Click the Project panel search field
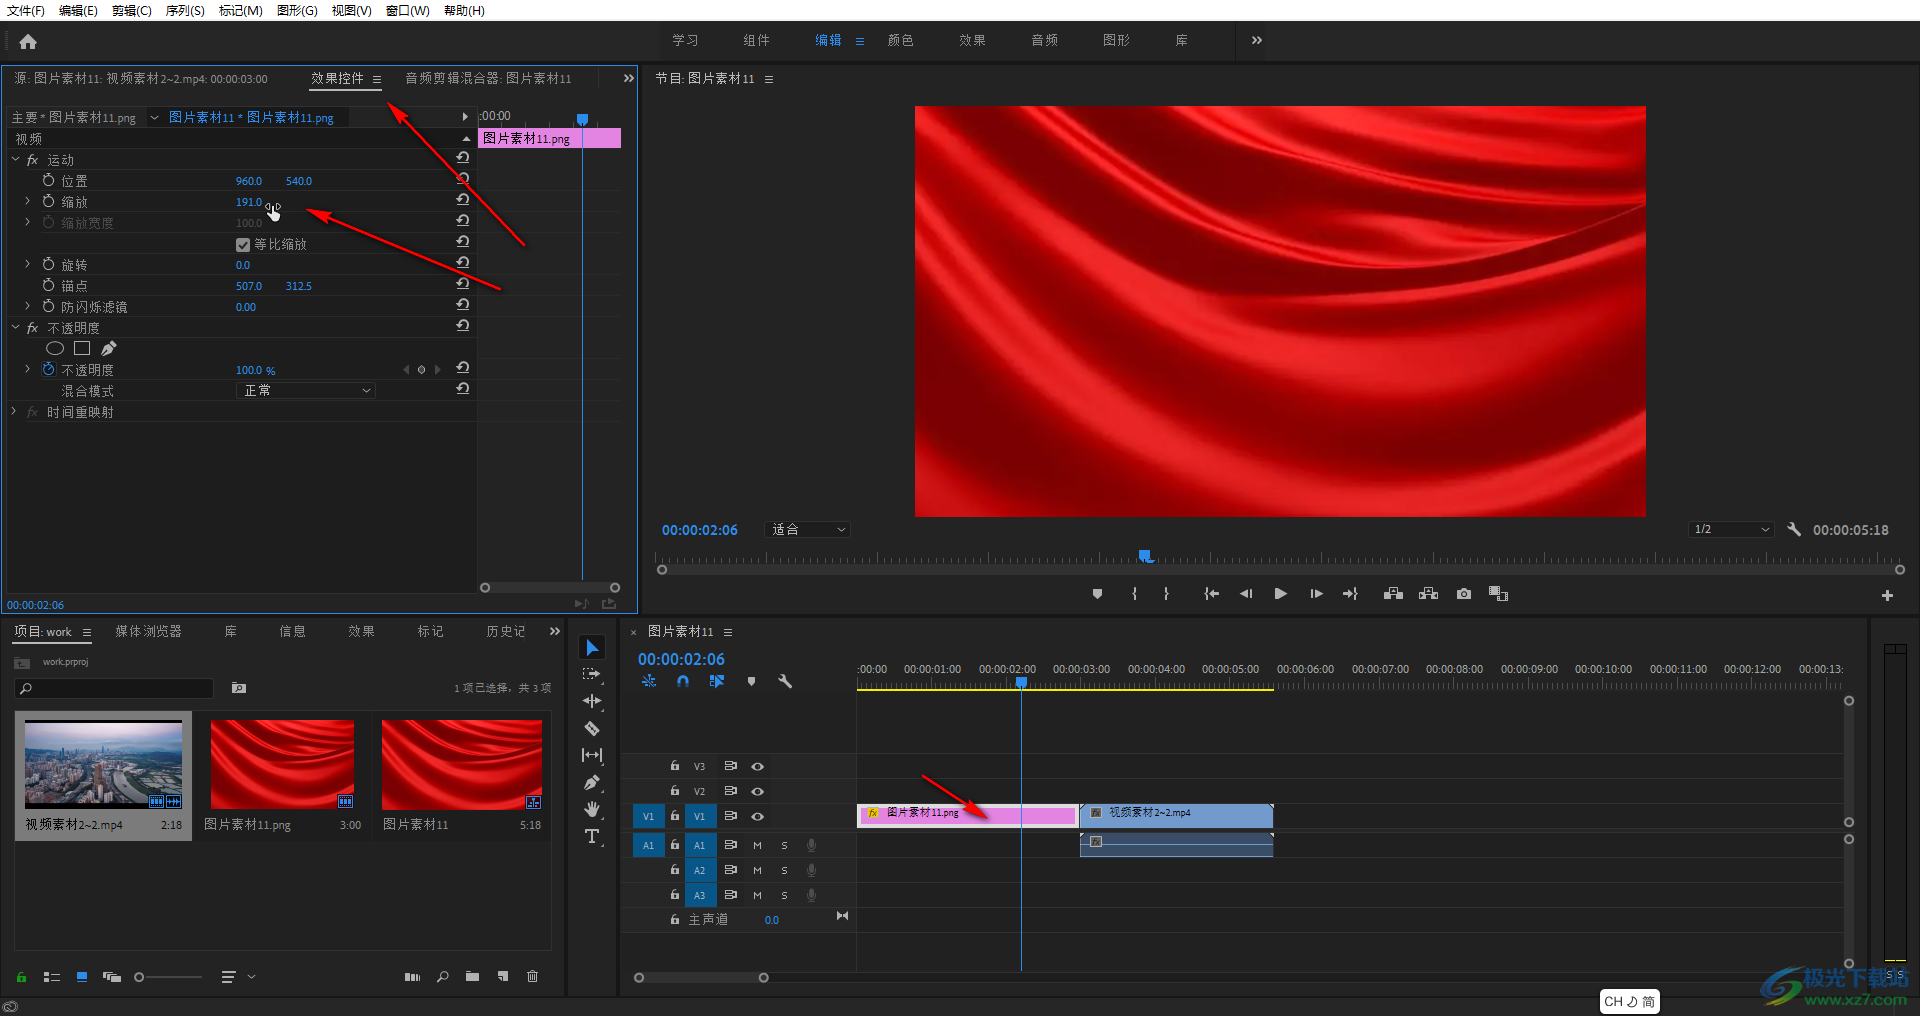This screenshot has height=1016, width=1920. tap(114, 688)
